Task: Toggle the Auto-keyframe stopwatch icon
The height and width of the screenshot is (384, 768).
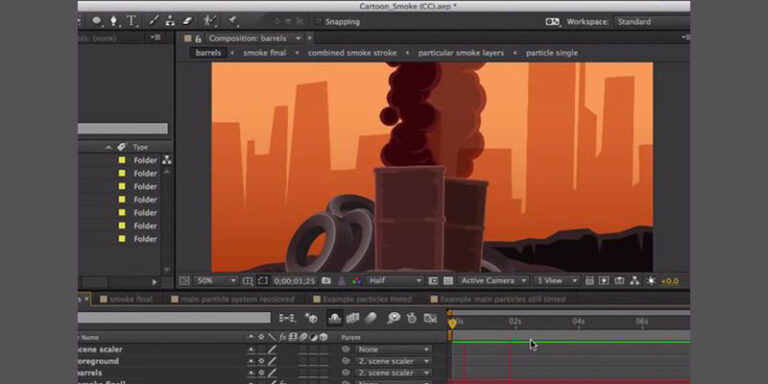Action: 411,318
